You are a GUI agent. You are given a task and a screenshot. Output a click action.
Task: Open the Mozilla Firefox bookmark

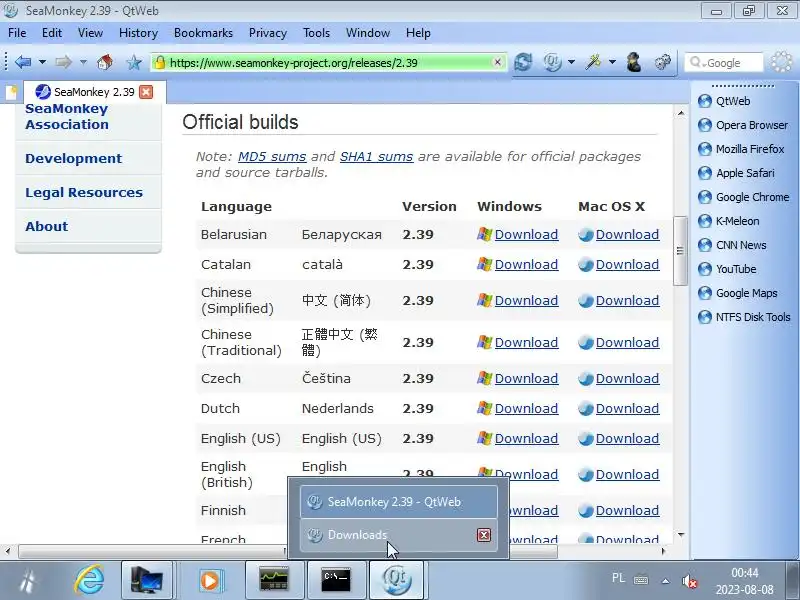pyautogui.click(x=741, y=149)
